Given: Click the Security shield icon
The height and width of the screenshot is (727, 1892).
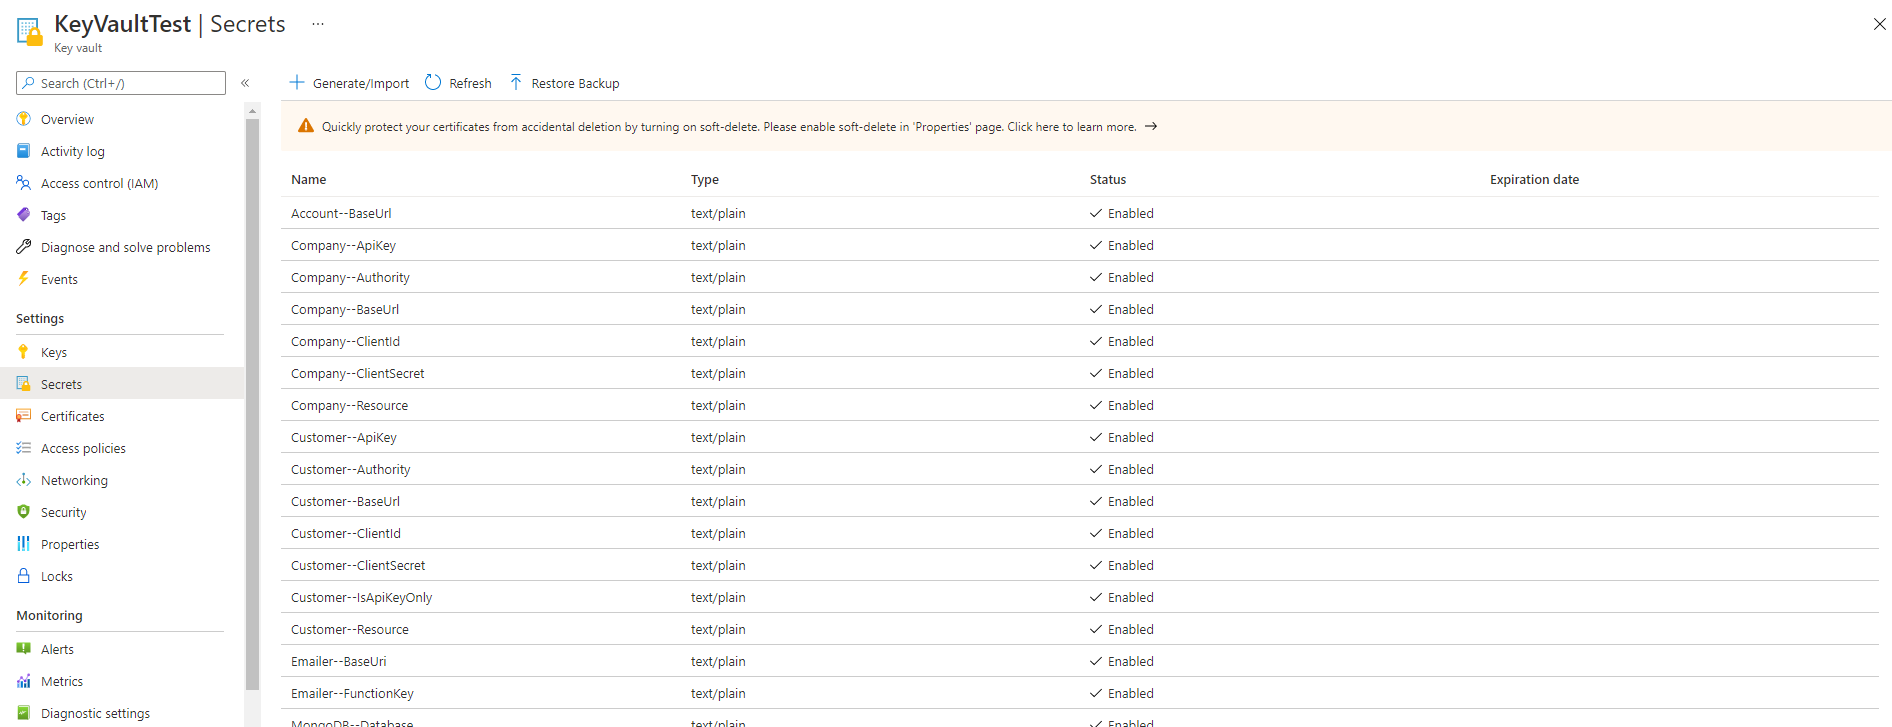Looking at the screenshot, I should click(x=24, y=512).
